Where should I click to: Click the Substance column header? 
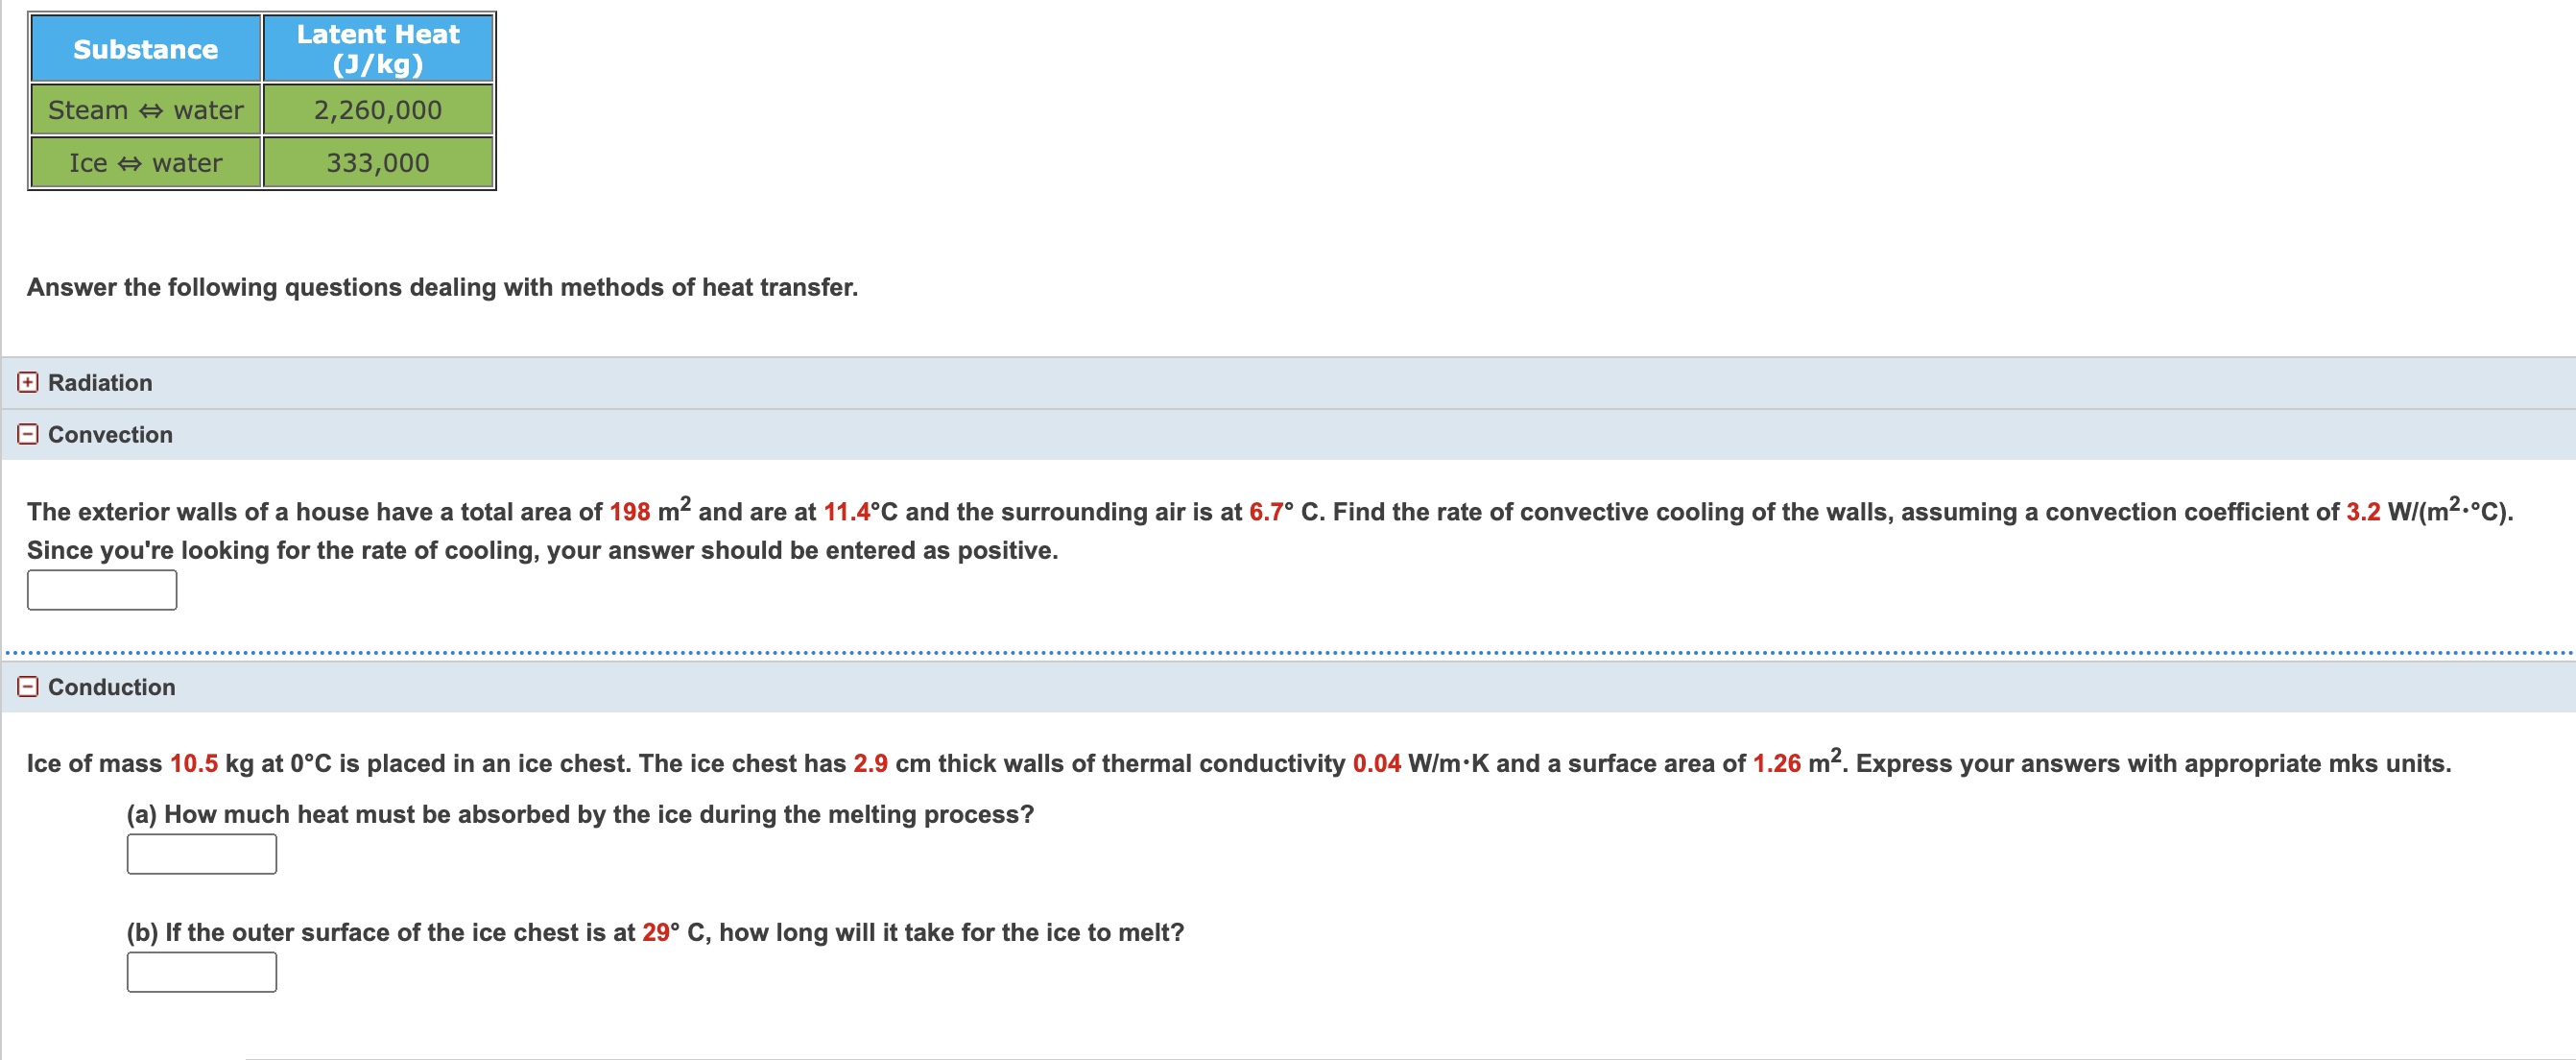pos(144,47)
